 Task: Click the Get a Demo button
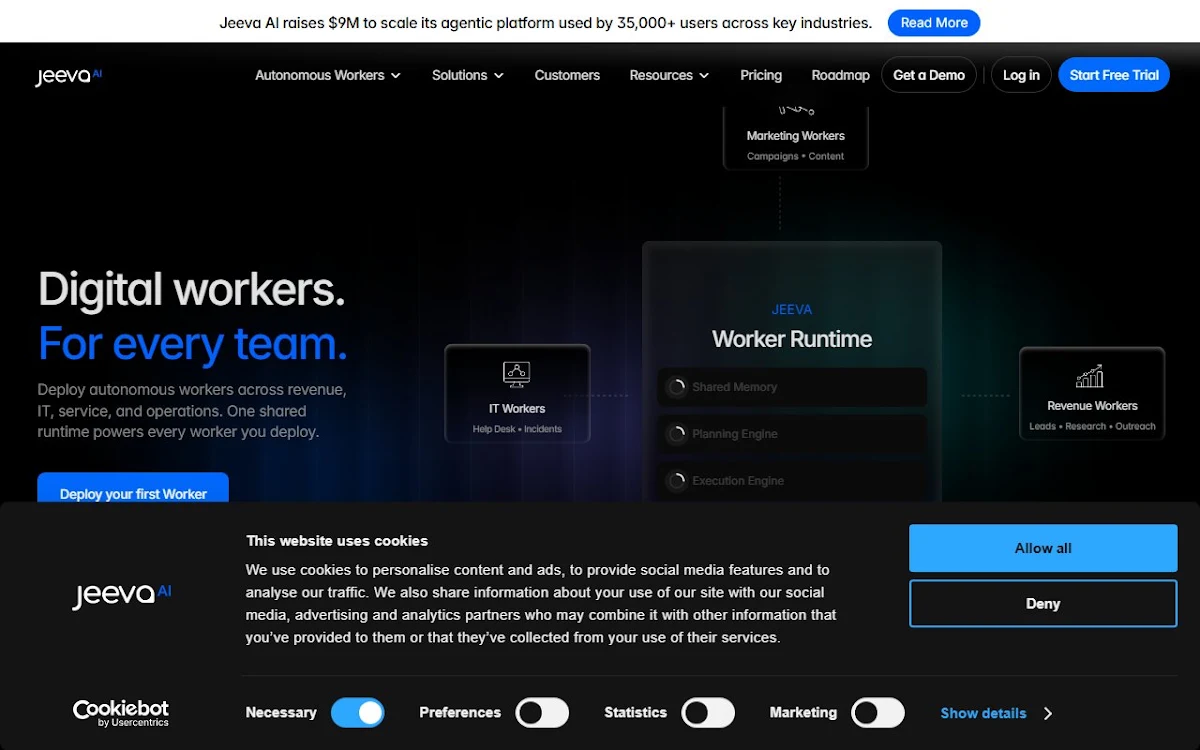929,75
